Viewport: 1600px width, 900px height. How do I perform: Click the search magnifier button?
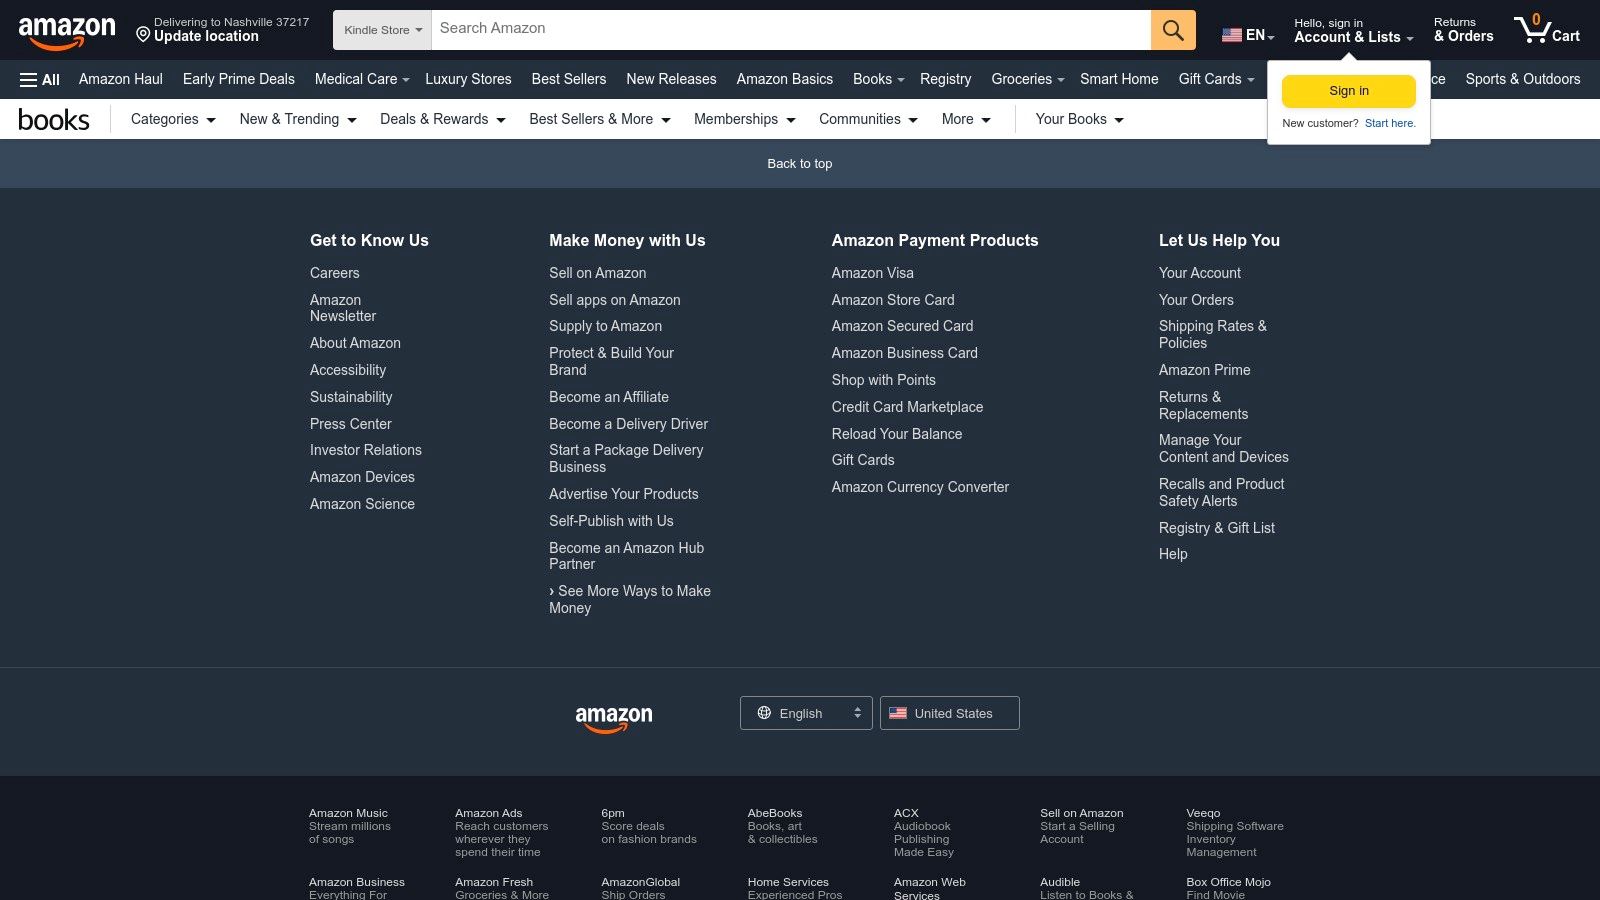[x=1173, y=30]
